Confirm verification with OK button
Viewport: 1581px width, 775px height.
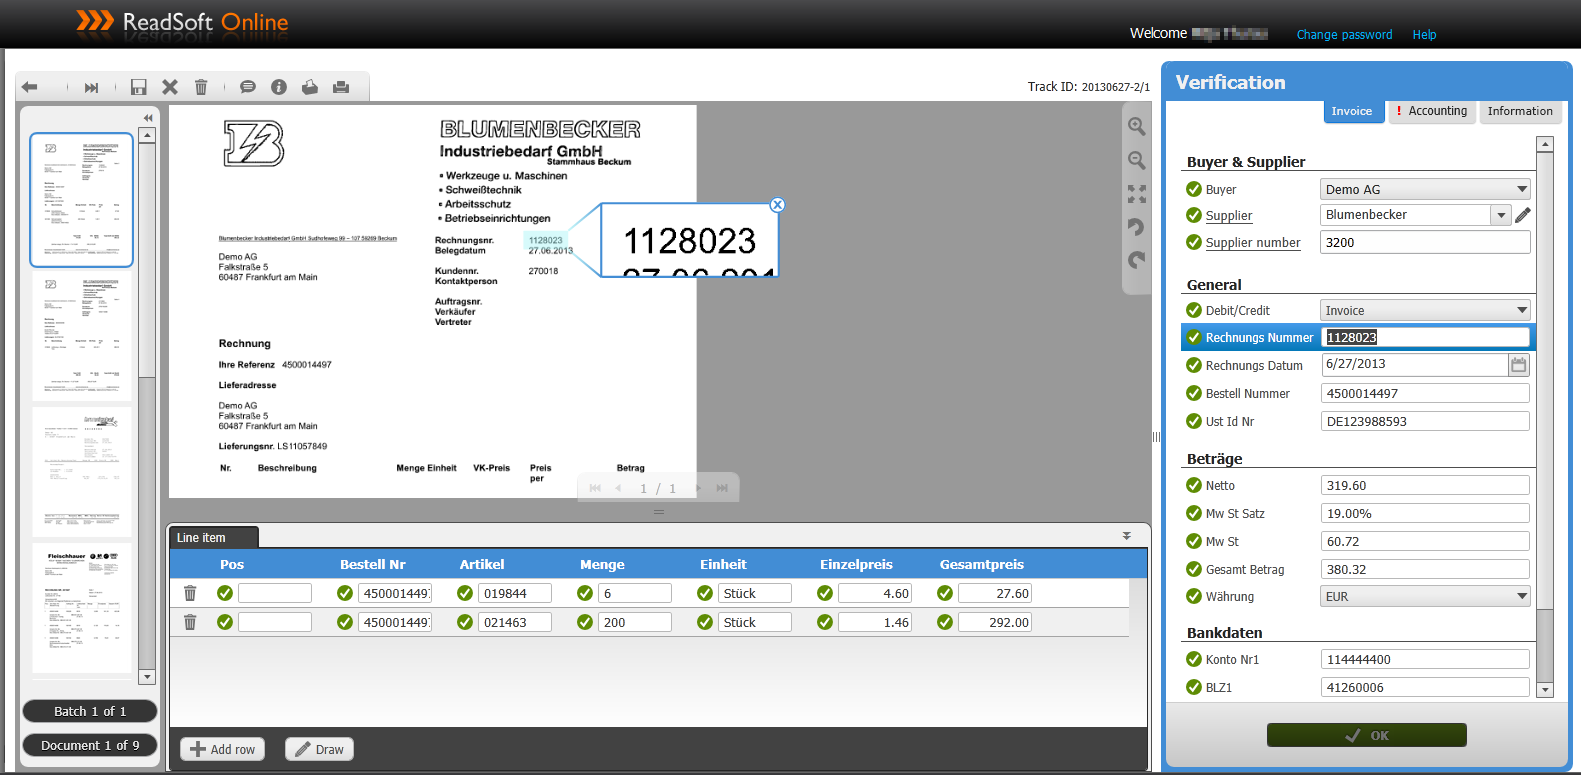1367,735
